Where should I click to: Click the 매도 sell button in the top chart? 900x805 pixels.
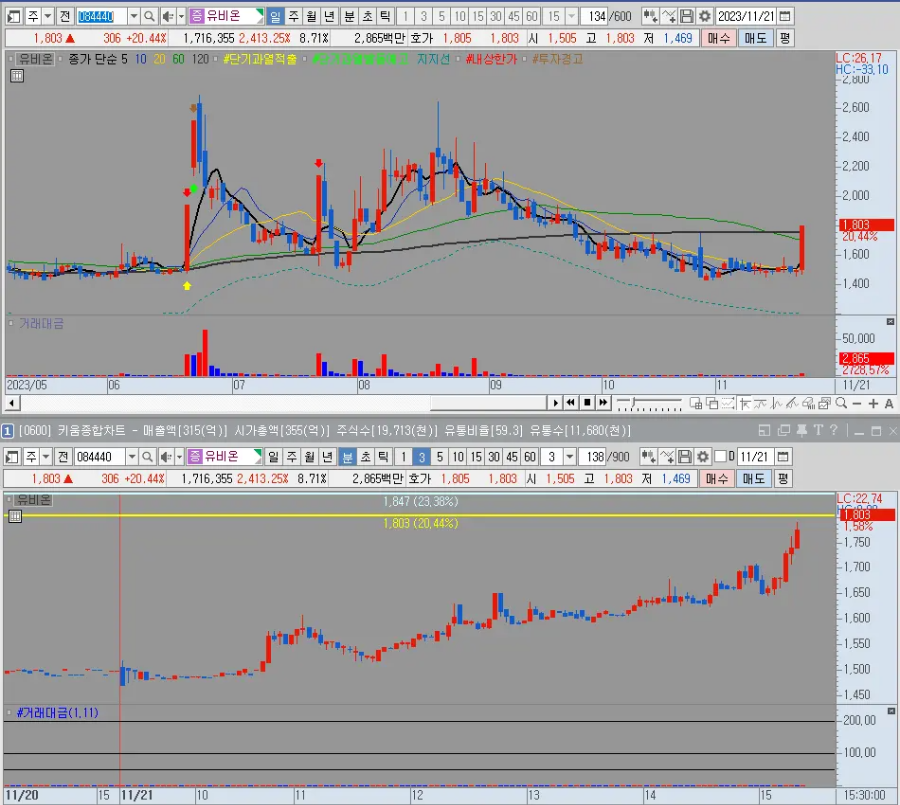click(755, 38)
